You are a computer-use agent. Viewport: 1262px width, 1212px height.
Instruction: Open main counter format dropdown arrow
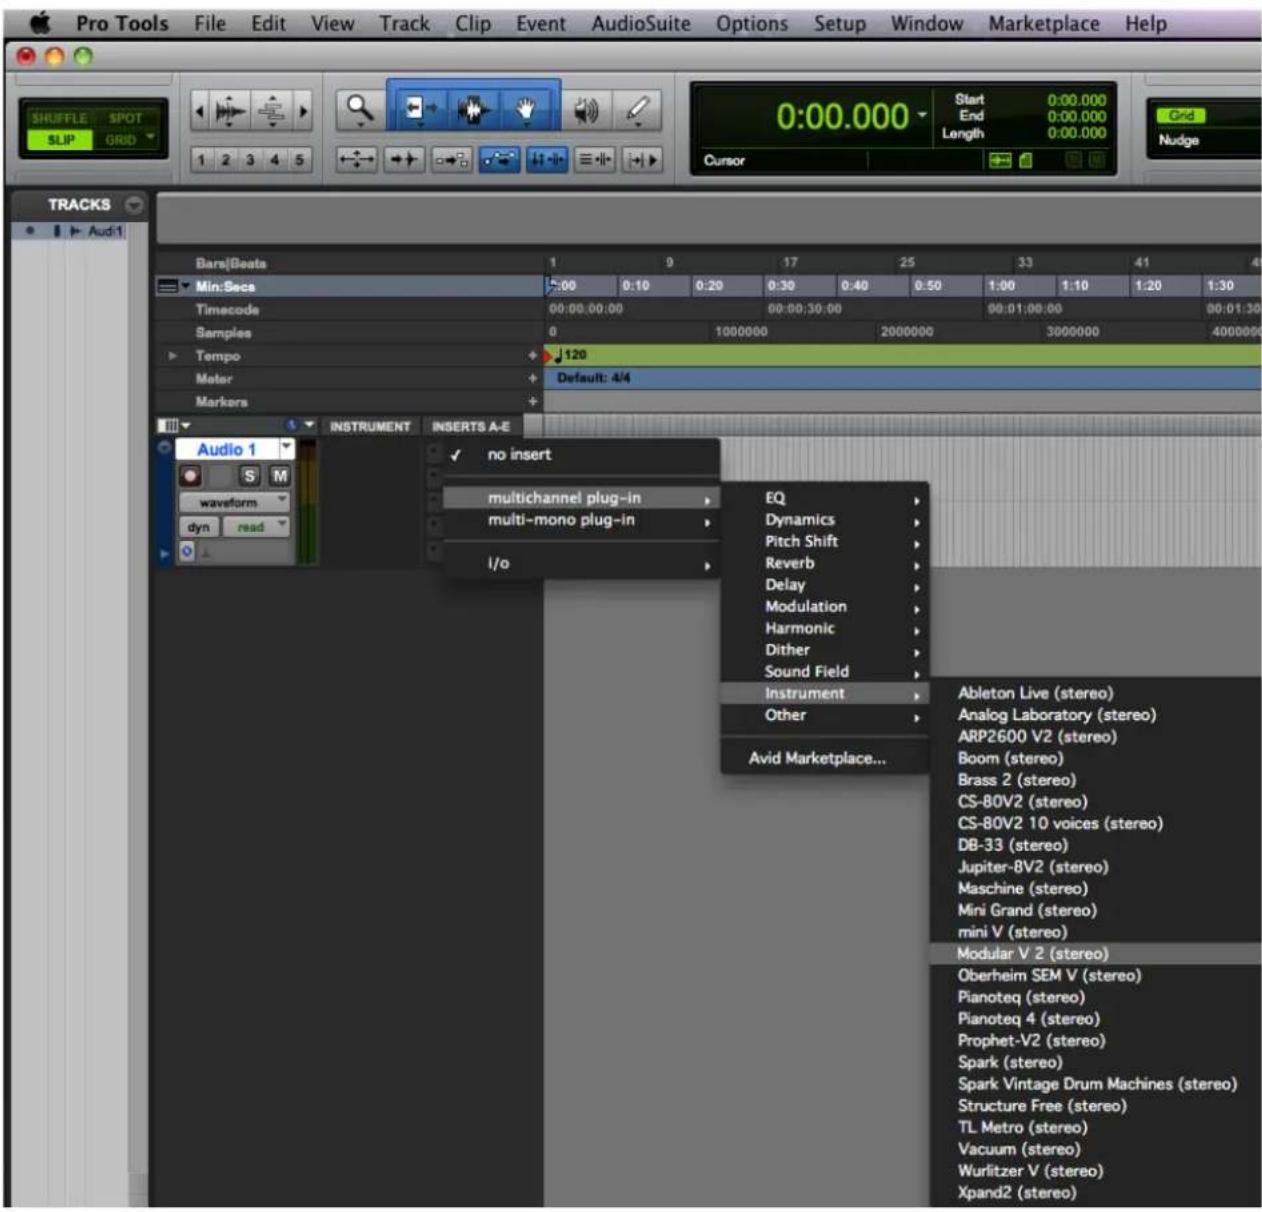pos(922,115)
